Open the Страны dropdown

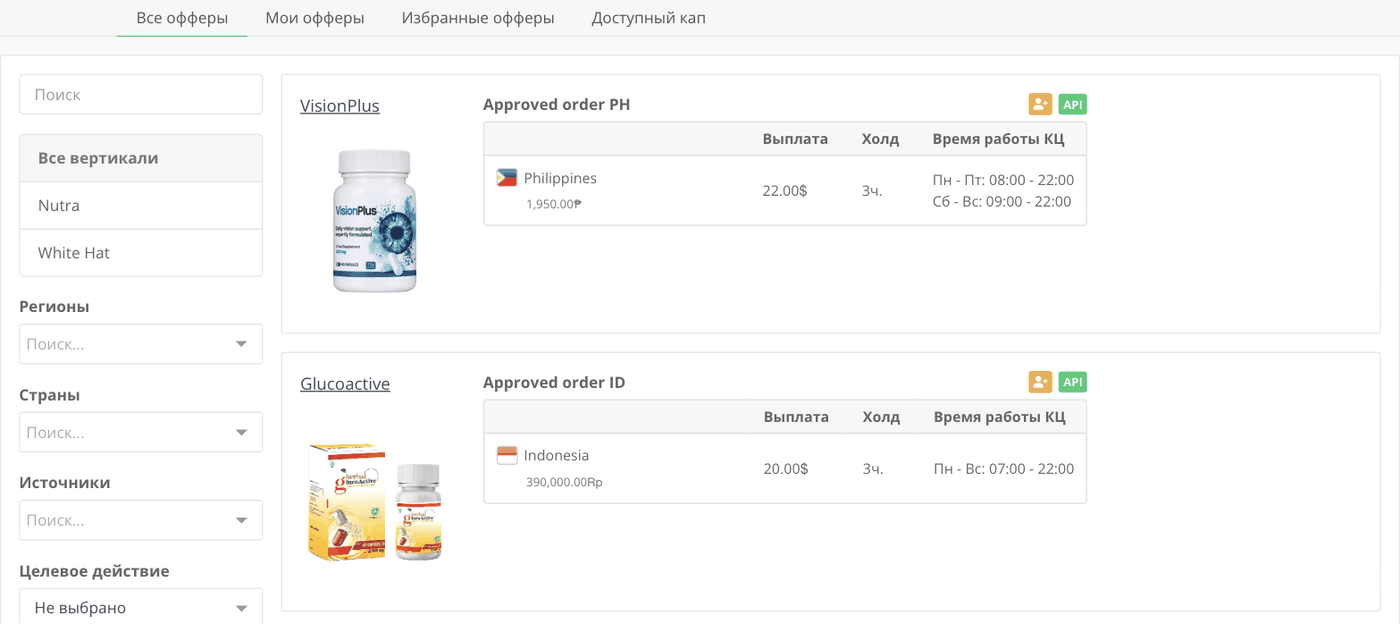141,432
